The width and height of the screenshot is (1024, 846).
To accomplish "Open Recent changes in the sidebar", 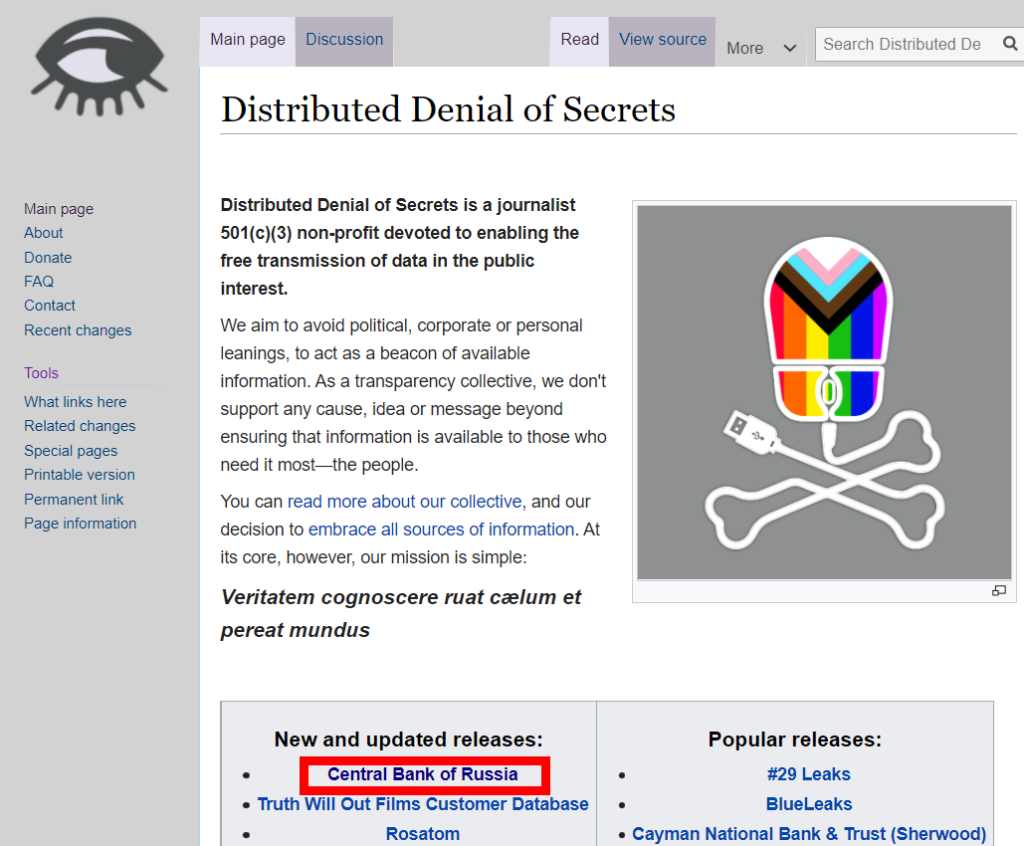I will [78, 330].
